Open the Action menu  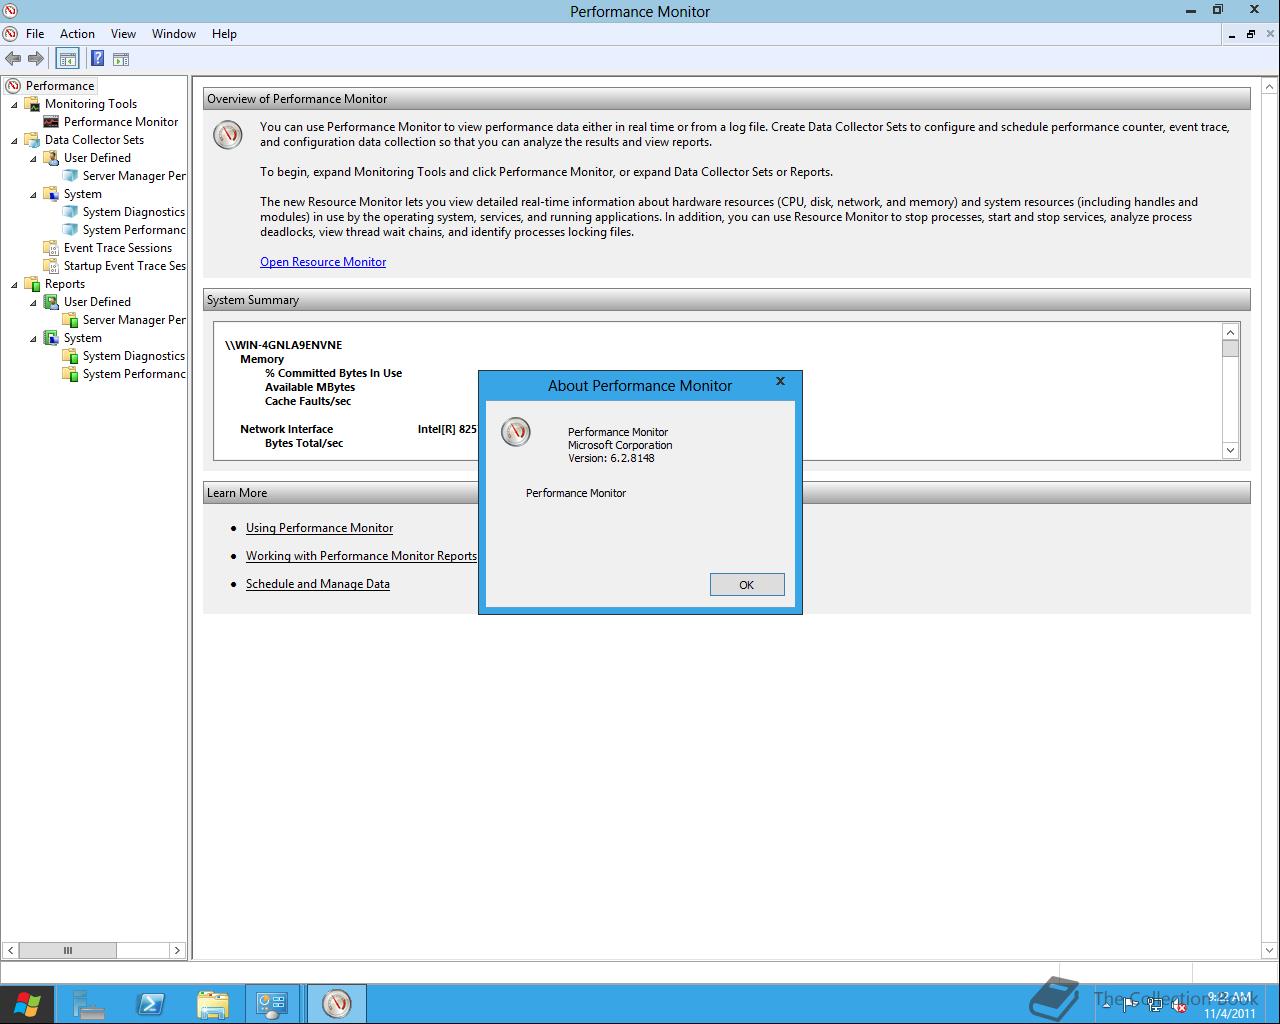point(77,34)
